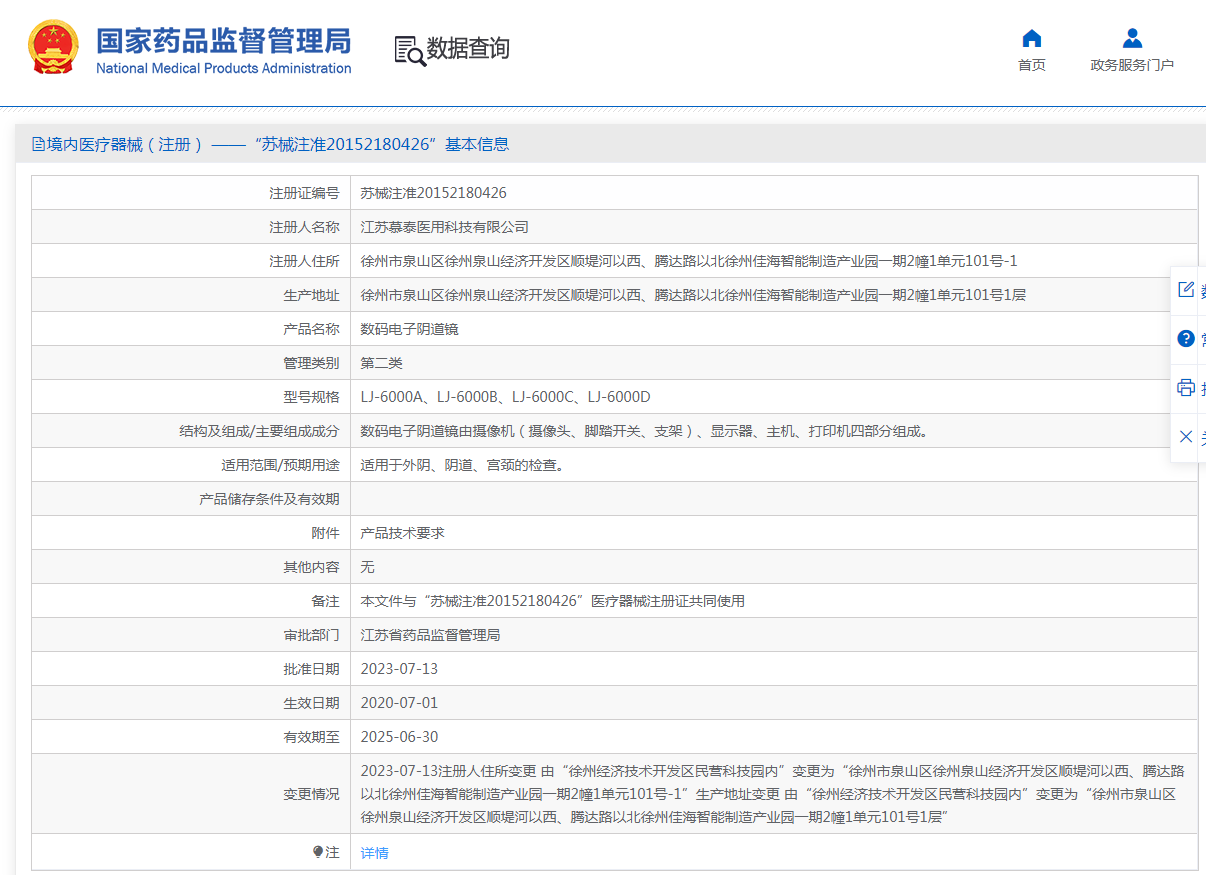Click the 江苏慕泰医用科技有限公司 registrant name

click(444, 227)
